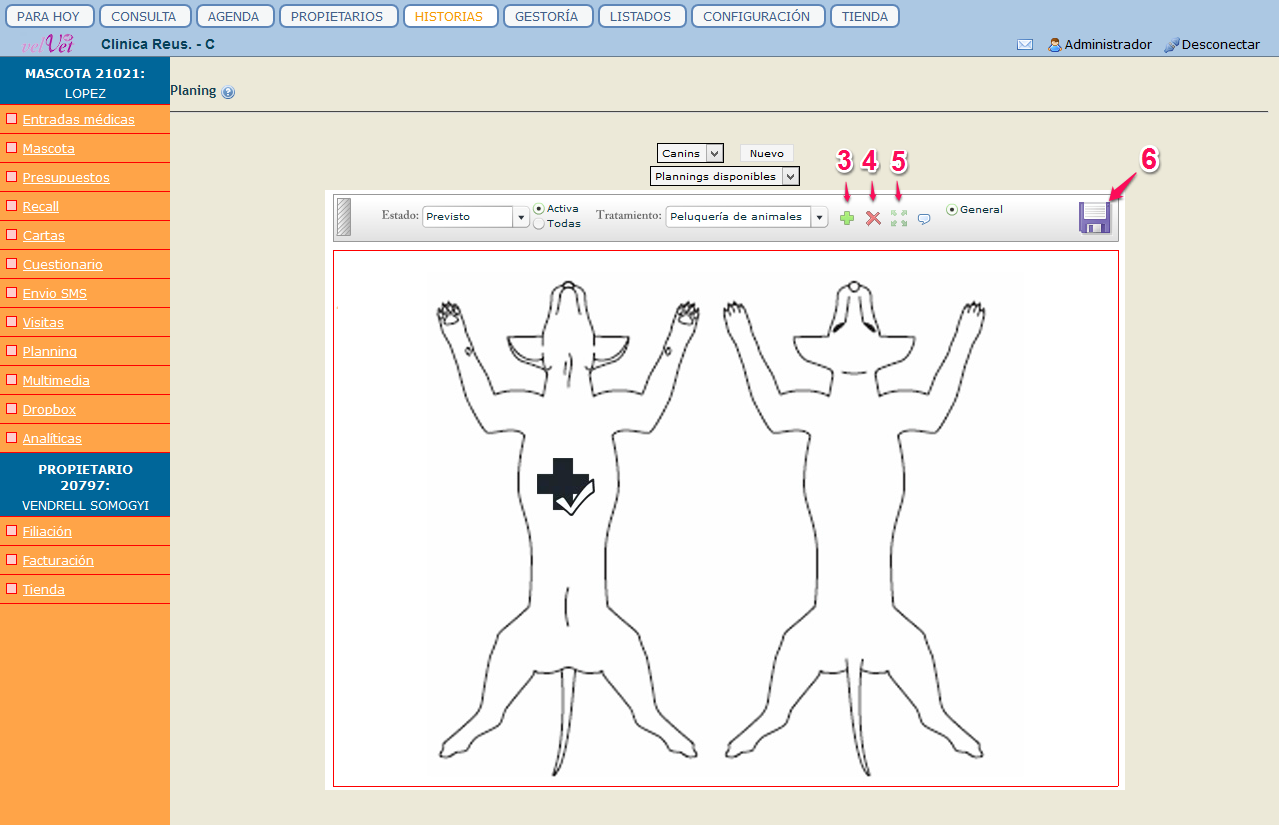Image resolution: width=1279 pixels, height=825 pixels.
Task: Click the green expand arrows icon
Action: [x=898, y=218]
